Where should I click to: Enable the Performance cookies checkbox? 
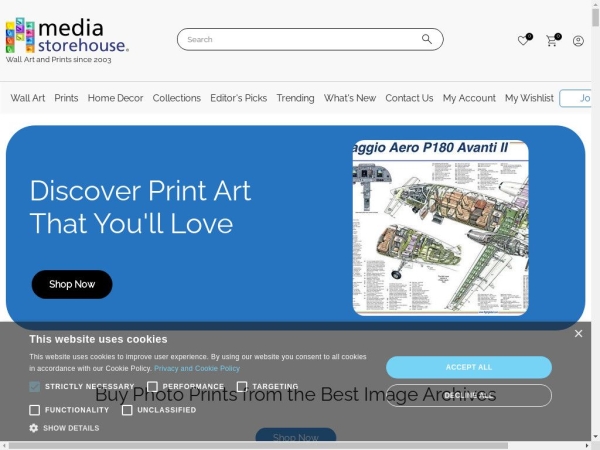pyautogui.click(x=152, y=386)
